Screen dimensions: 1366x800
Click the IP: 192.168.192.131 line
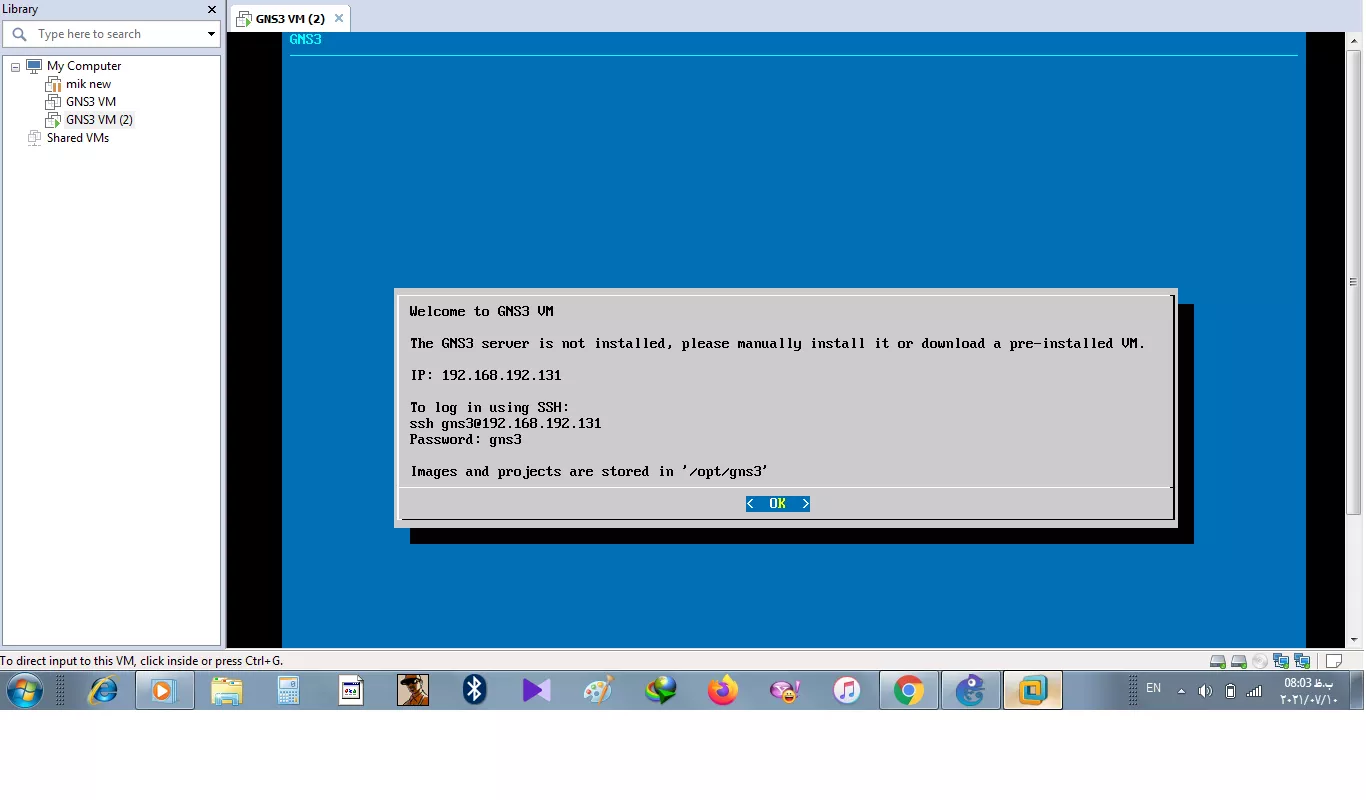coord(485,375)
